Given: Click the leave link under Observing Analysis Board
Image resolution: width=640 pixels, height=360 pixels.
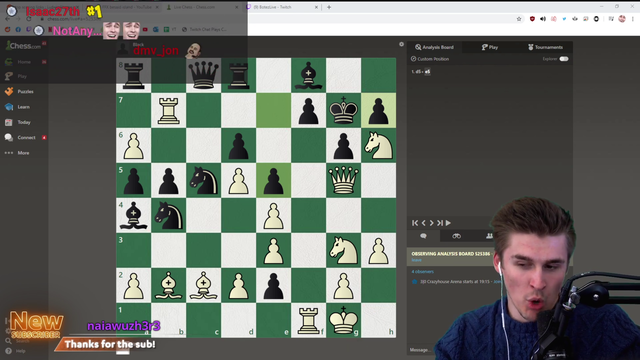Looking at the screenshot, I should (416, 260).
